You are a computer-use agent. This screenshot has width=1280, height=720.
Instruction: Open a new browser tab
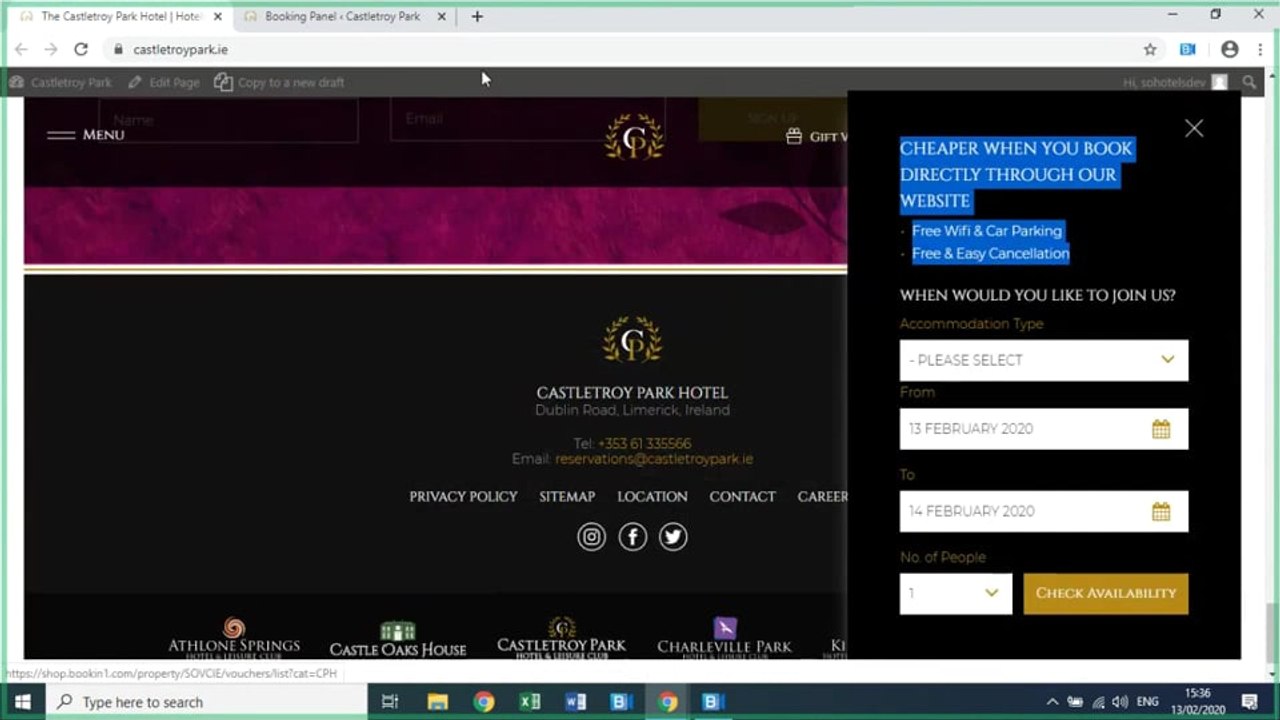coord(477,17)
